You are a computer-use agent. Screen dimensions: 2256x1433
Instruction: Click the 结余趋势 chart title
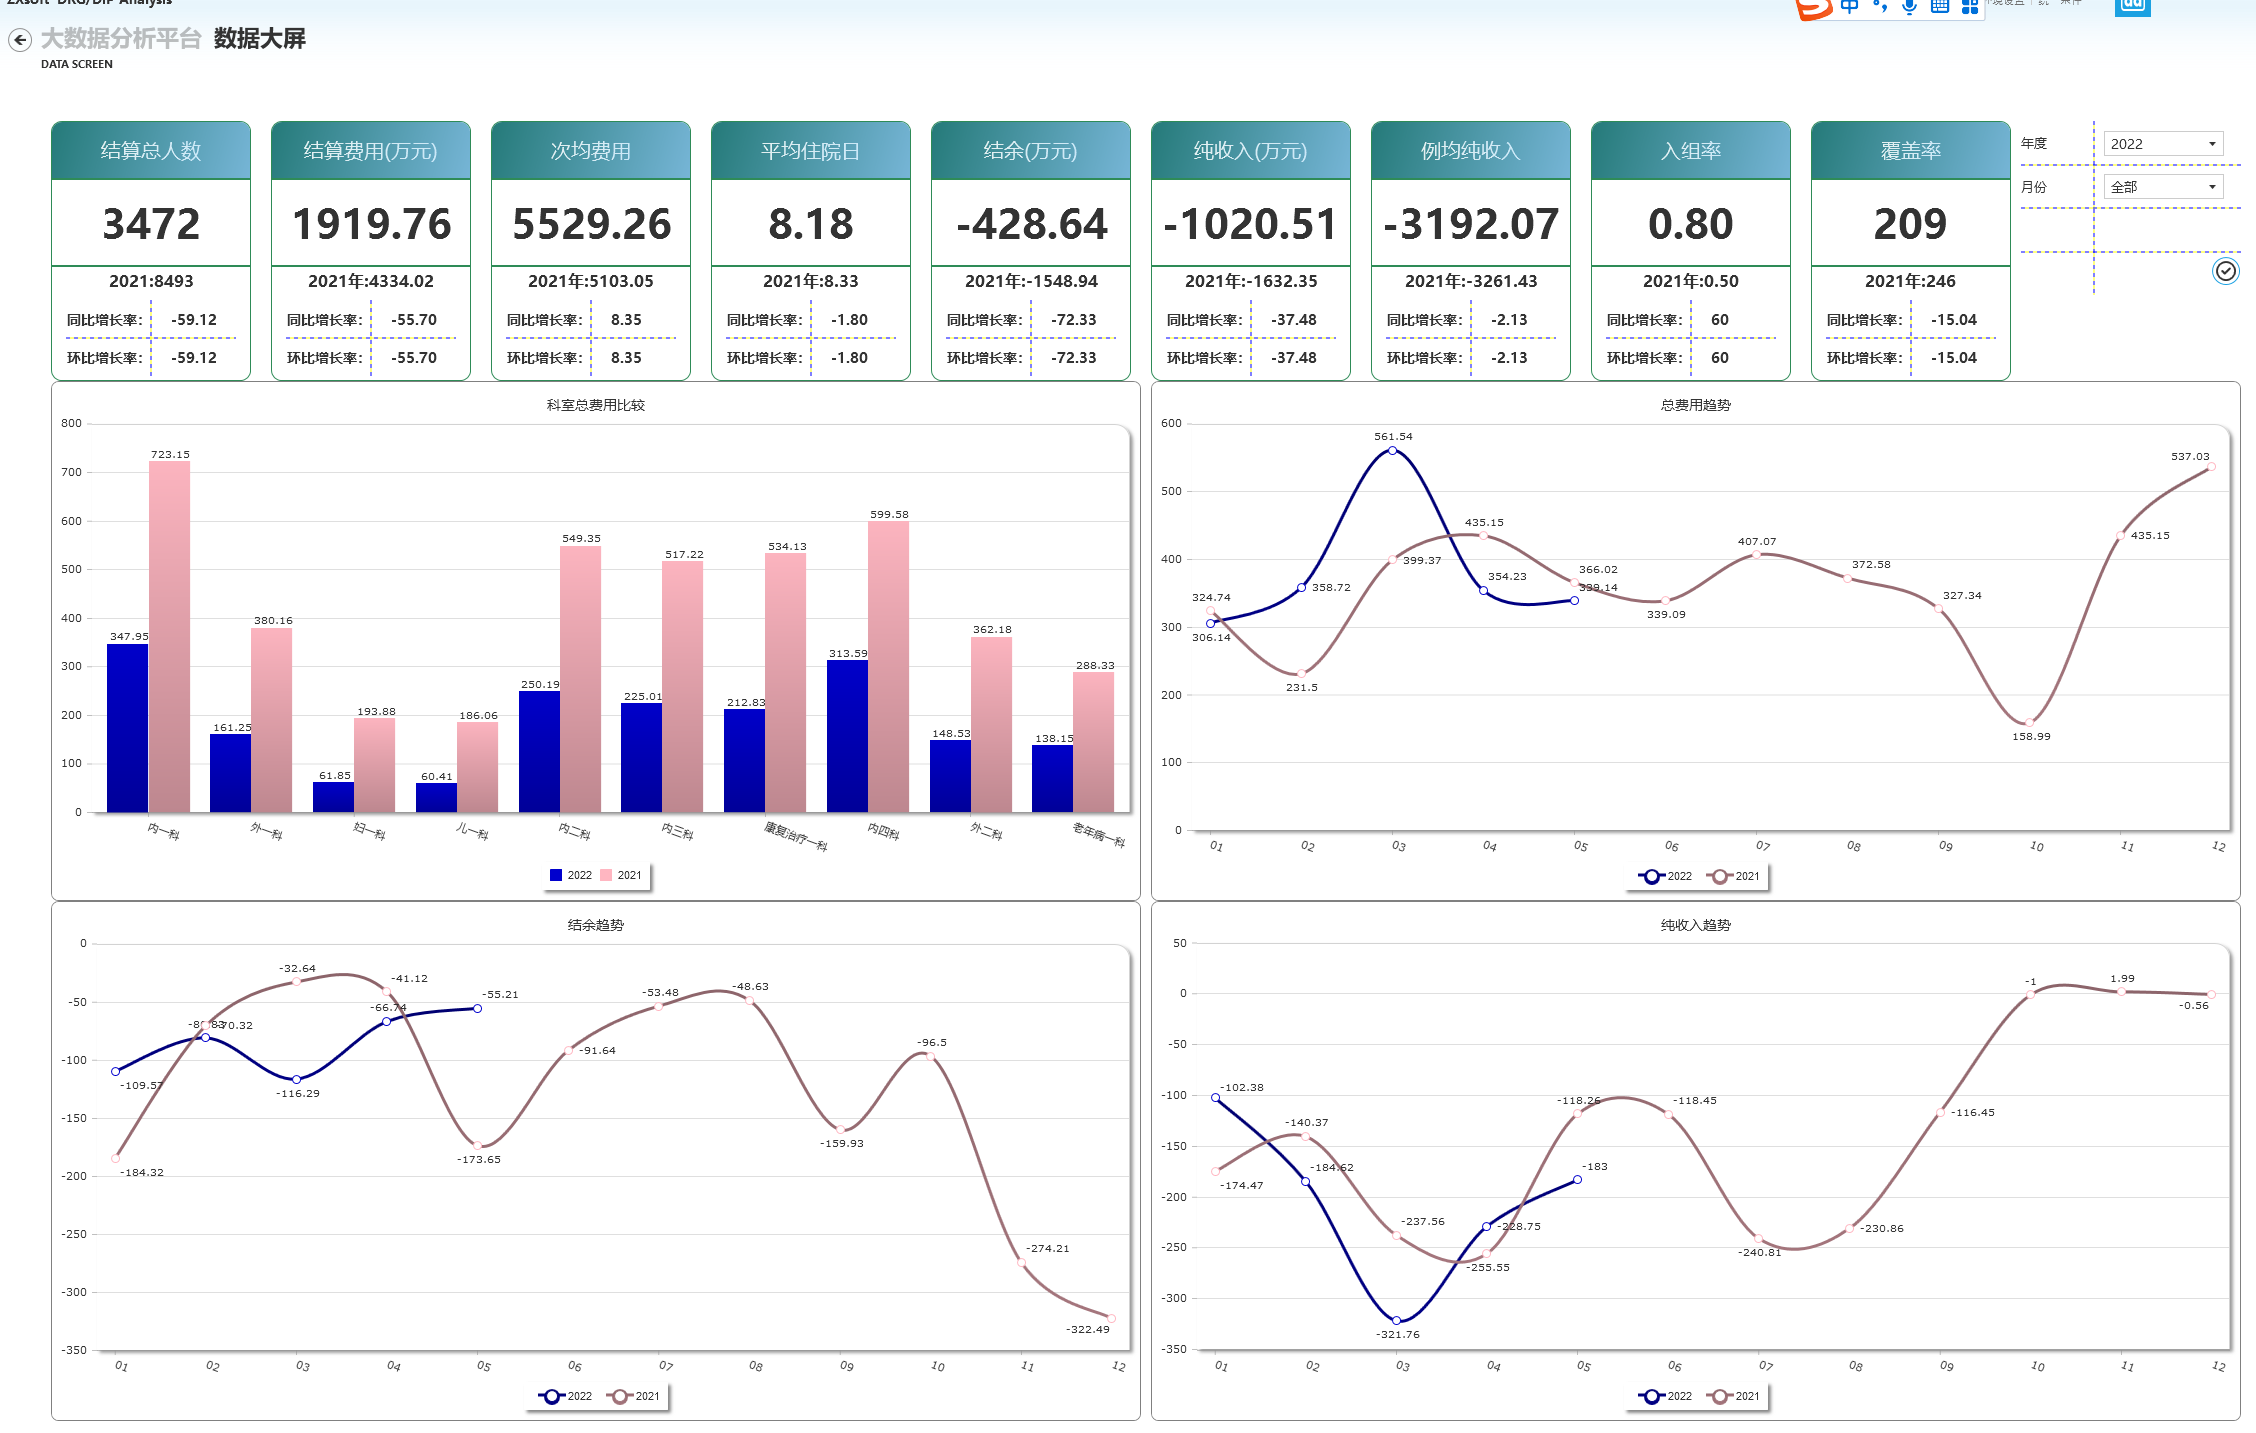(x=596, y=925)
